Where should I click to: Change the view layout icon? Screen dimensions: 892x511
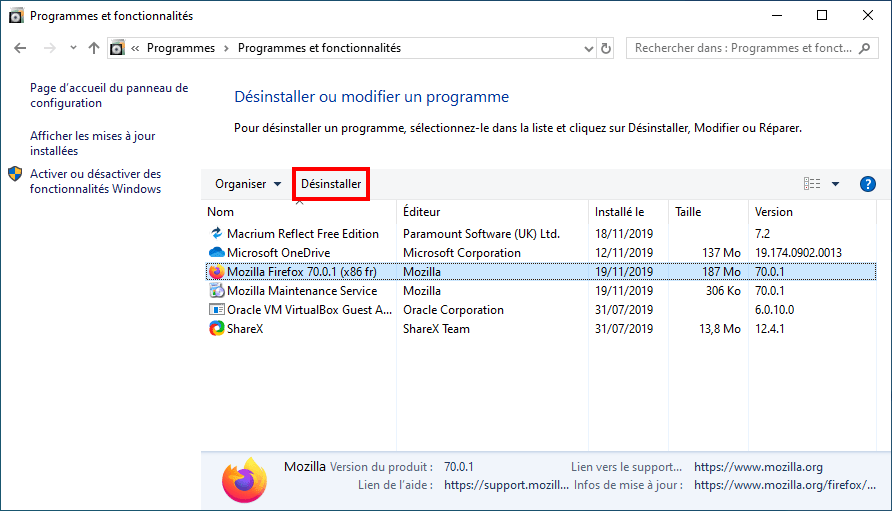[812, 184]
